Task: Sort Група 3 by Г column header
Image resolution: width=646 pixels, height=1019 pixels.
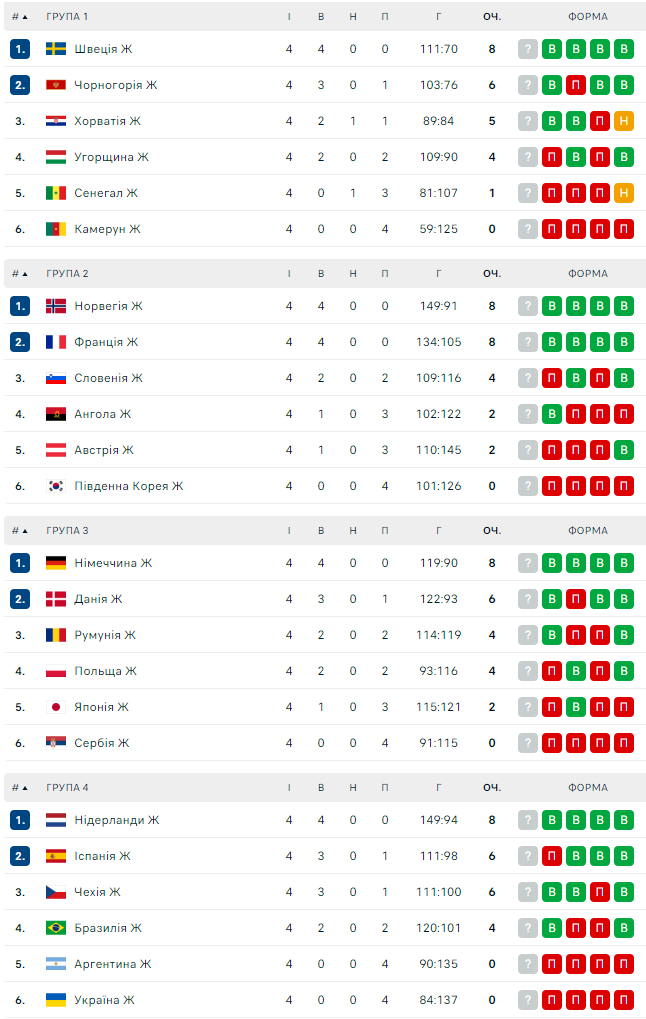Action: click(x=439, y=531)
